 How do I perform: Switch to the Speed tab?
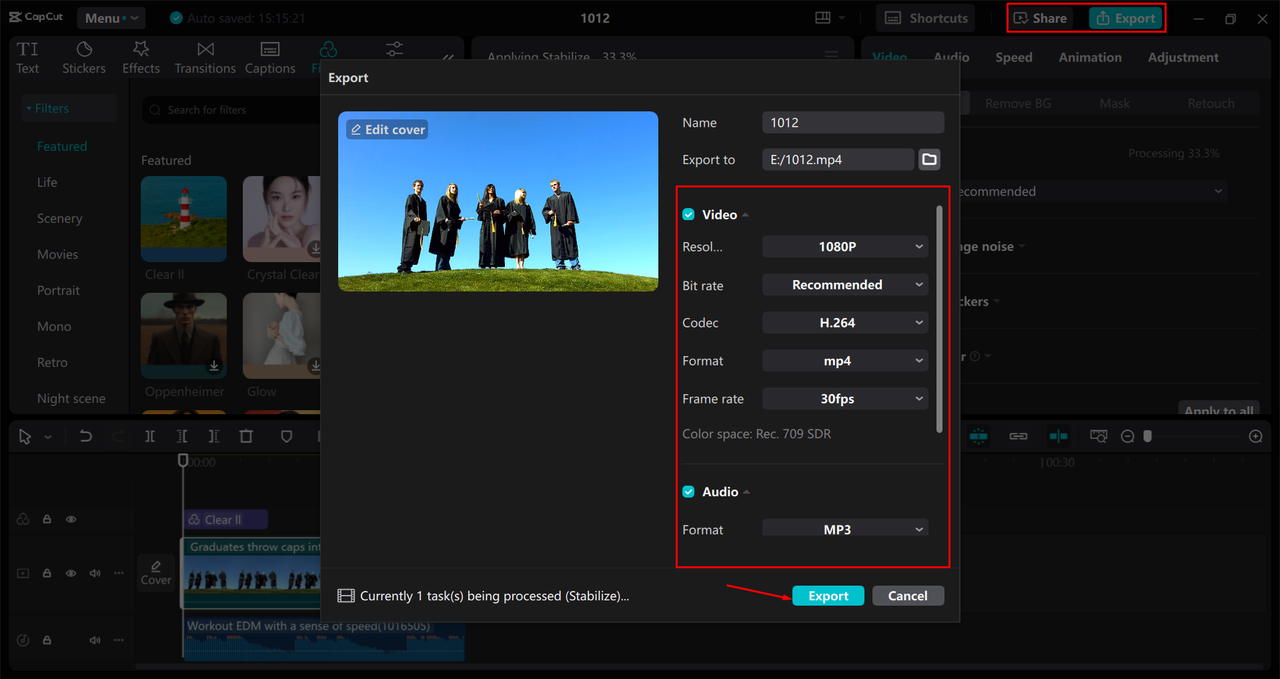click(1013, 57)
